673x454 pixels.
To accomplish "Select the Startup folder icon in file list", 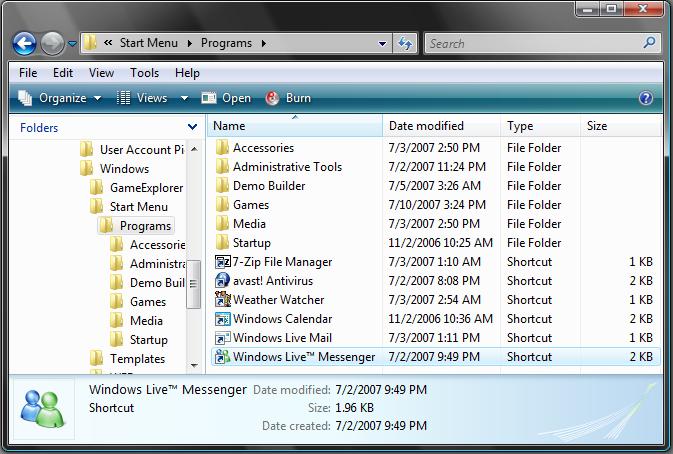I will click(x=222, y=242).
